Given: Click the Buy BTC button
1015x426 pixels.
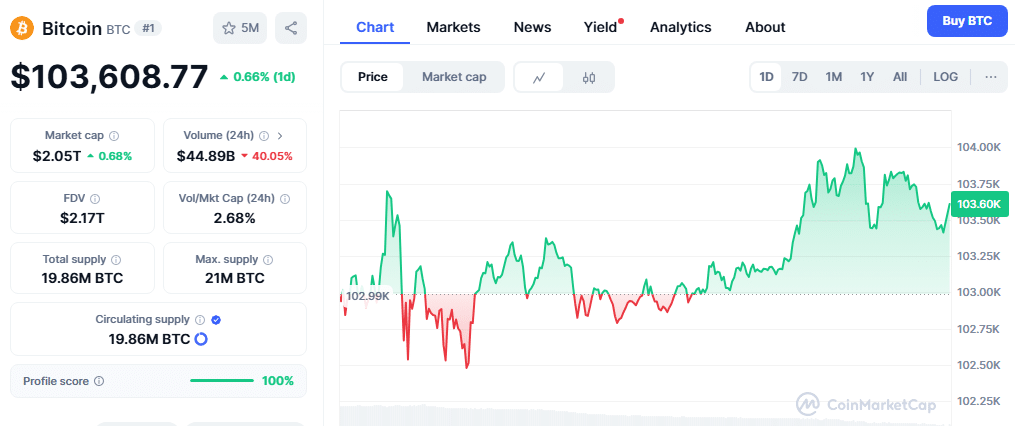Looking at the screenshot, I should pyautogui.click(x=967, y=21).
